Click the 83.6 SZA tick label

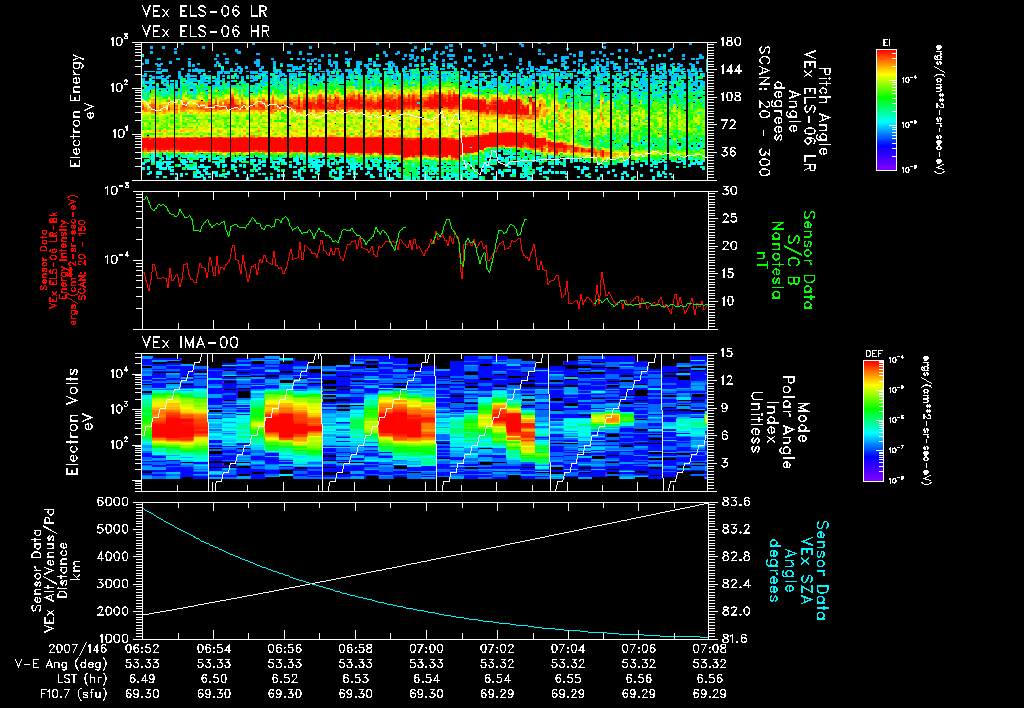[x=736, y=502]
